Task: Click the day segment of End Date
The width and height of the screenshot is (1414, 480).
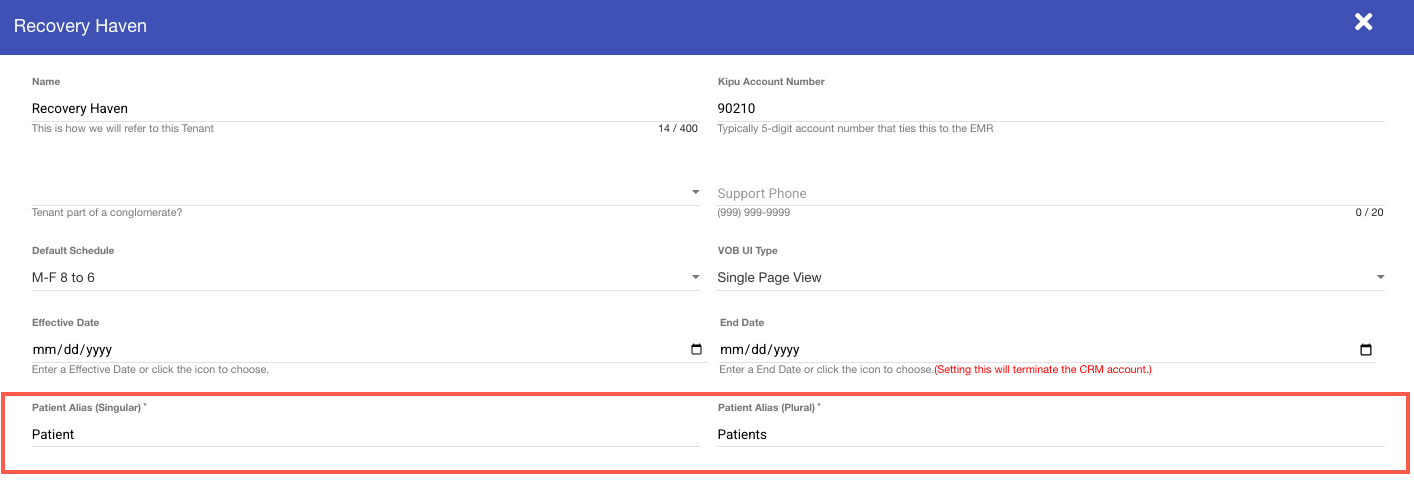Action: [753, 350]
